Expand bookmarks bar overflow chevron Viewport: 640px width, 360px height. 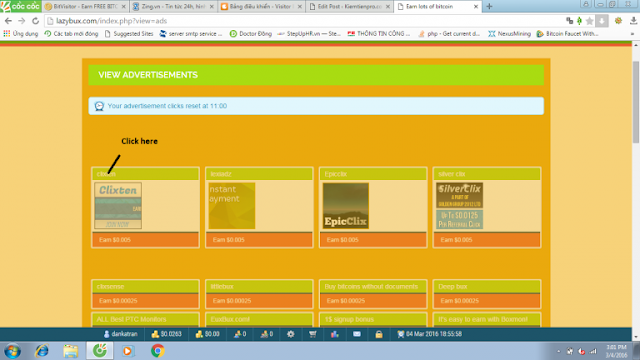[x=632, y=34]
